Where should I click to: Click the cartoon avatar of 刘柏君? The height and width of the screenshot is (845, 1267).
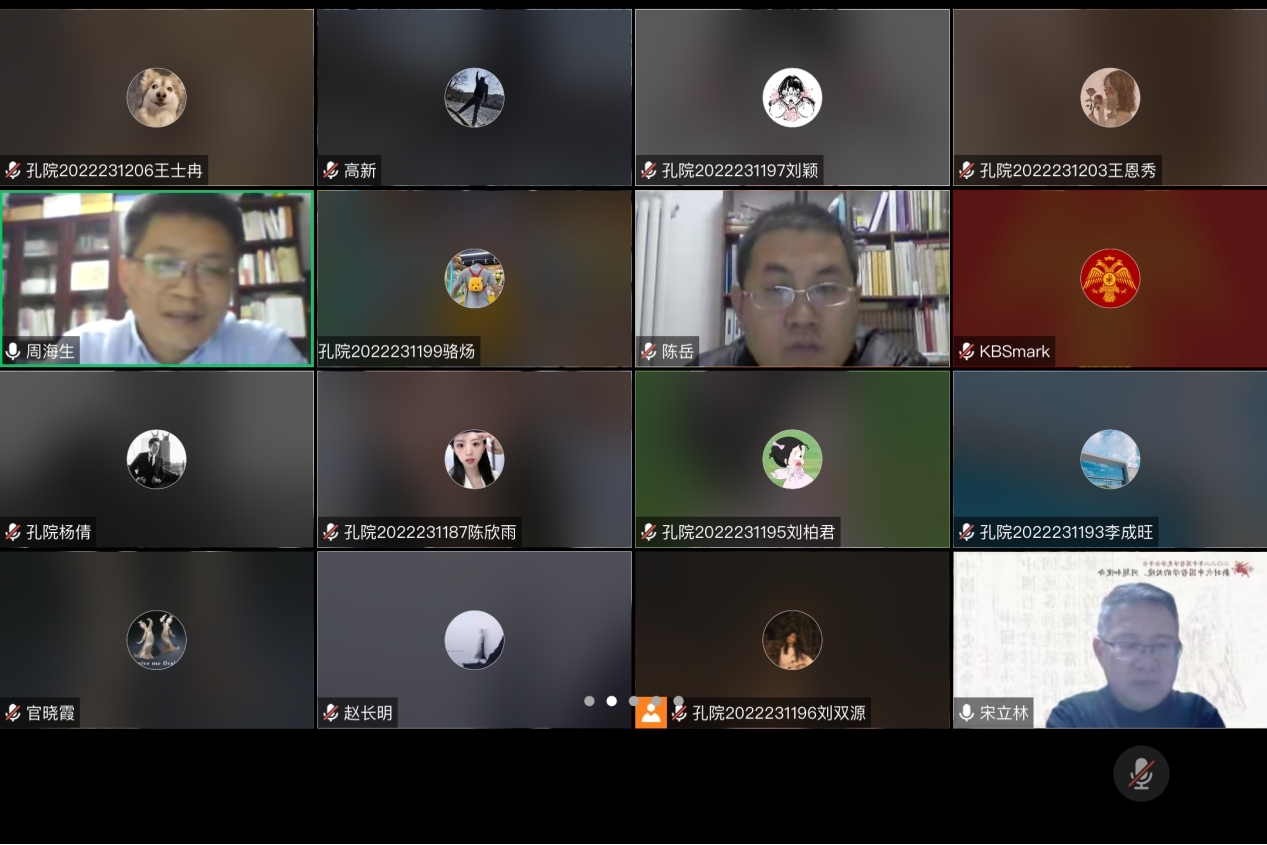792,459
